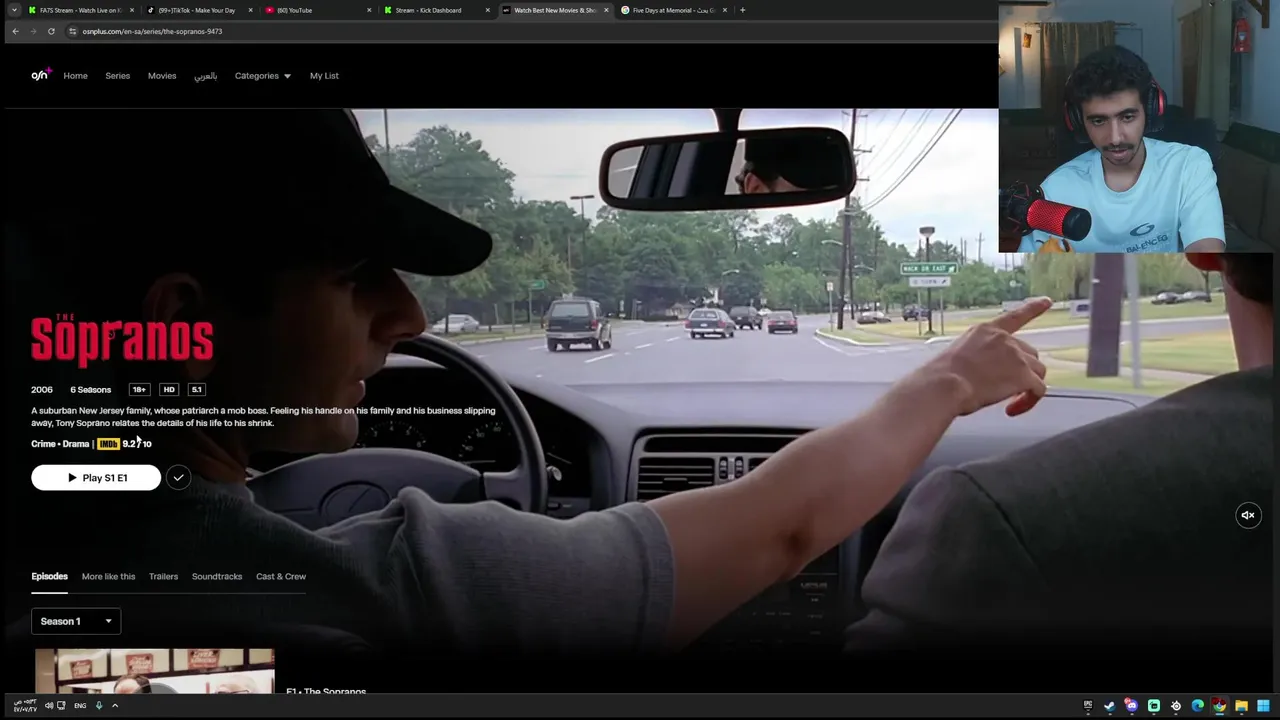Open site information icon in address bar
Image resolution: width=1280 pixels, height=720 pixels.
pyautogui.click(x=72, y=31)
